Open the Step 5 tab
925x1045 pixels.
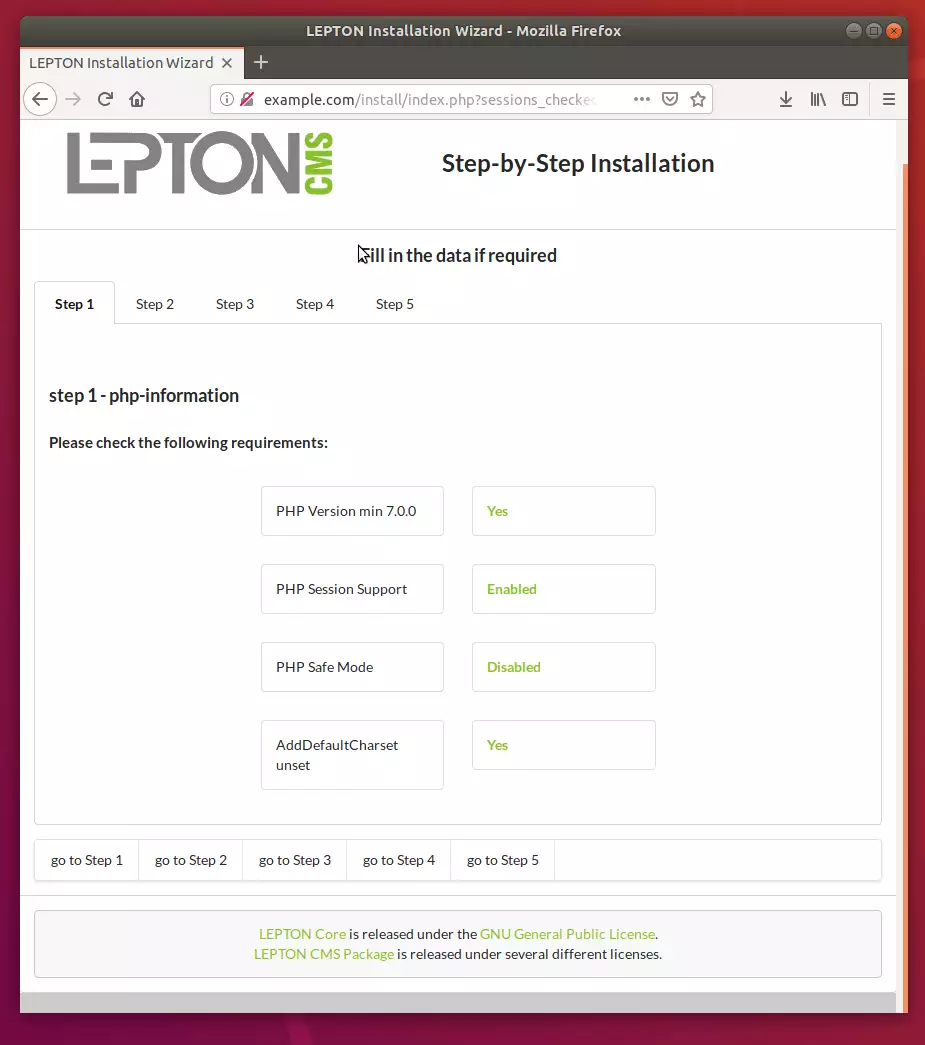tap(395, 304)
